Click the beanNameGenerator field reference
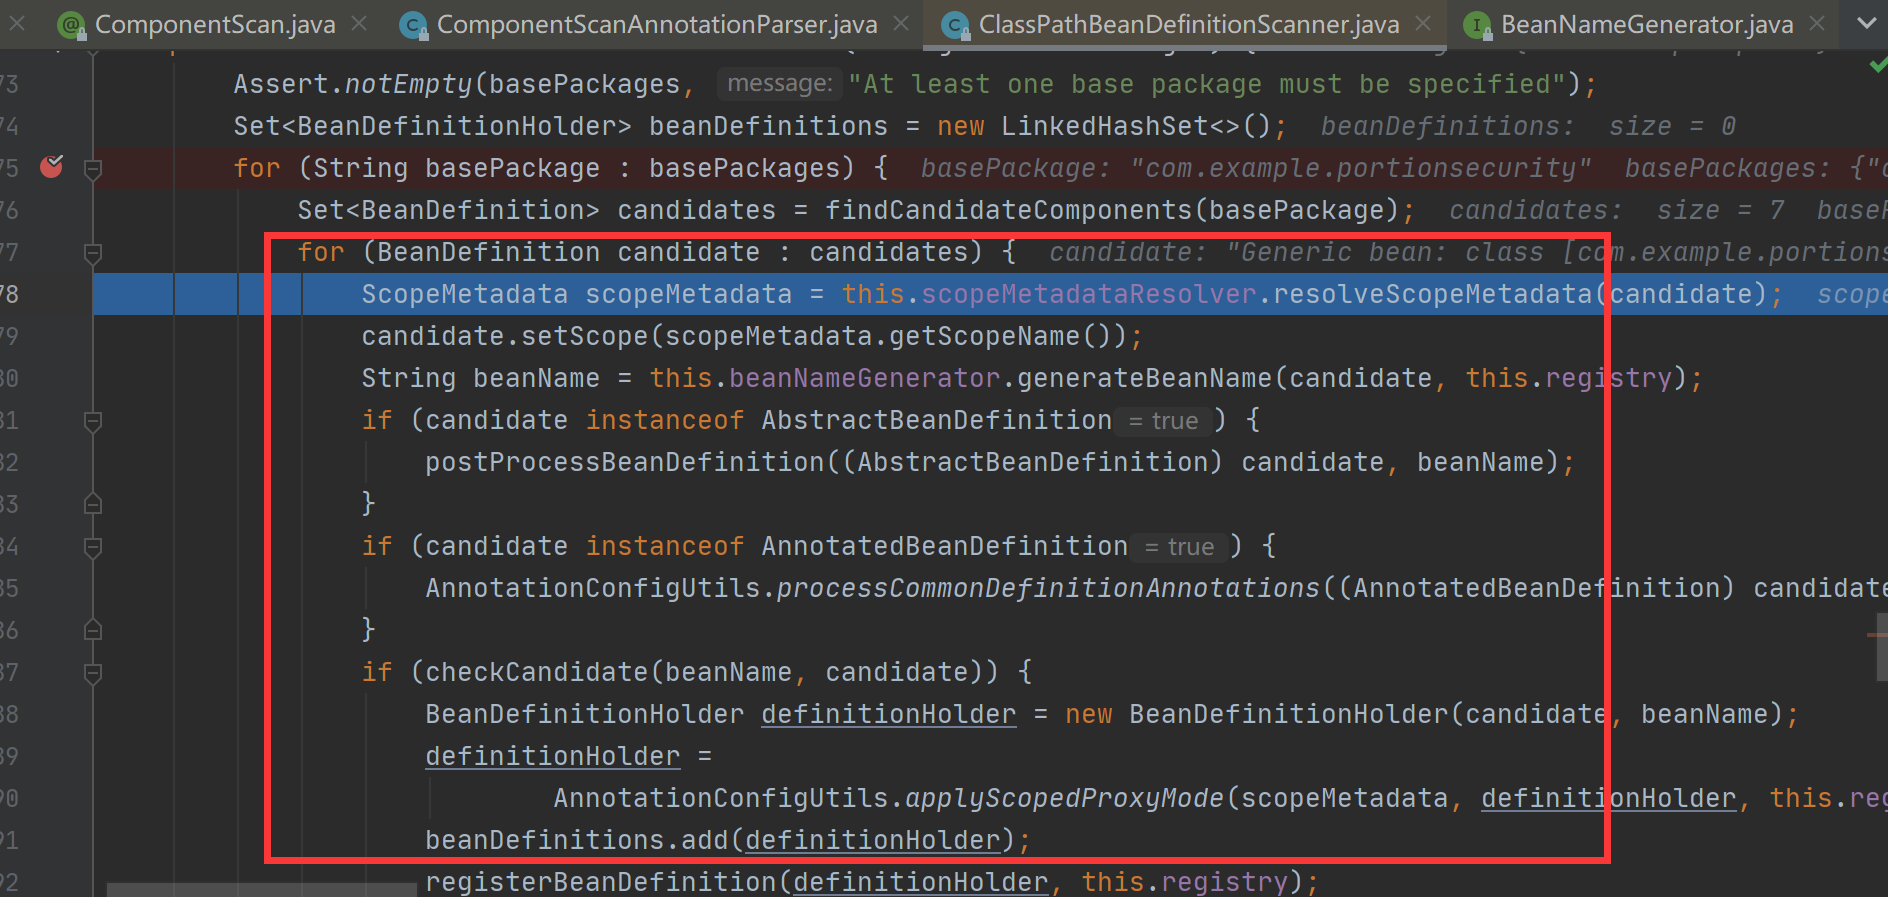The width and height of the screenshot is (1888, 897). tap(864, 378)
